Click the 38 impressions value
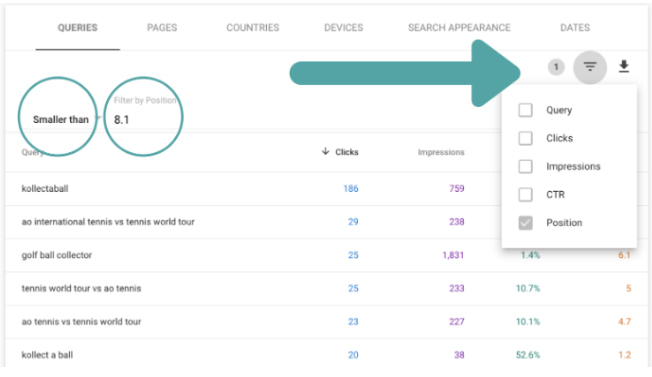 (x=459, y=355)
